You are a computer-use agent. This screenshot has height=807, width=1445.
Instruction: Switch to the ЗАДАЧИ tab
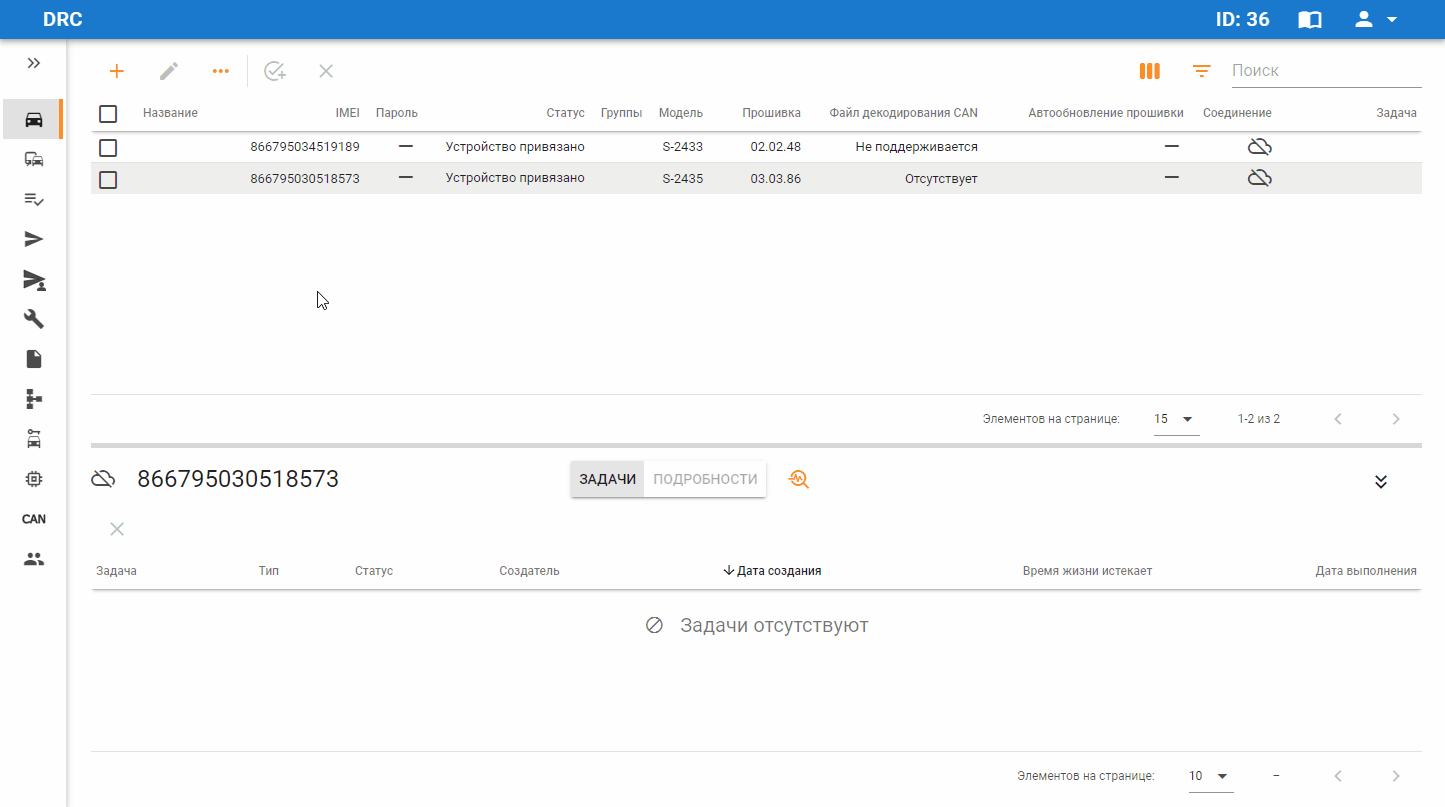[607, 479]
